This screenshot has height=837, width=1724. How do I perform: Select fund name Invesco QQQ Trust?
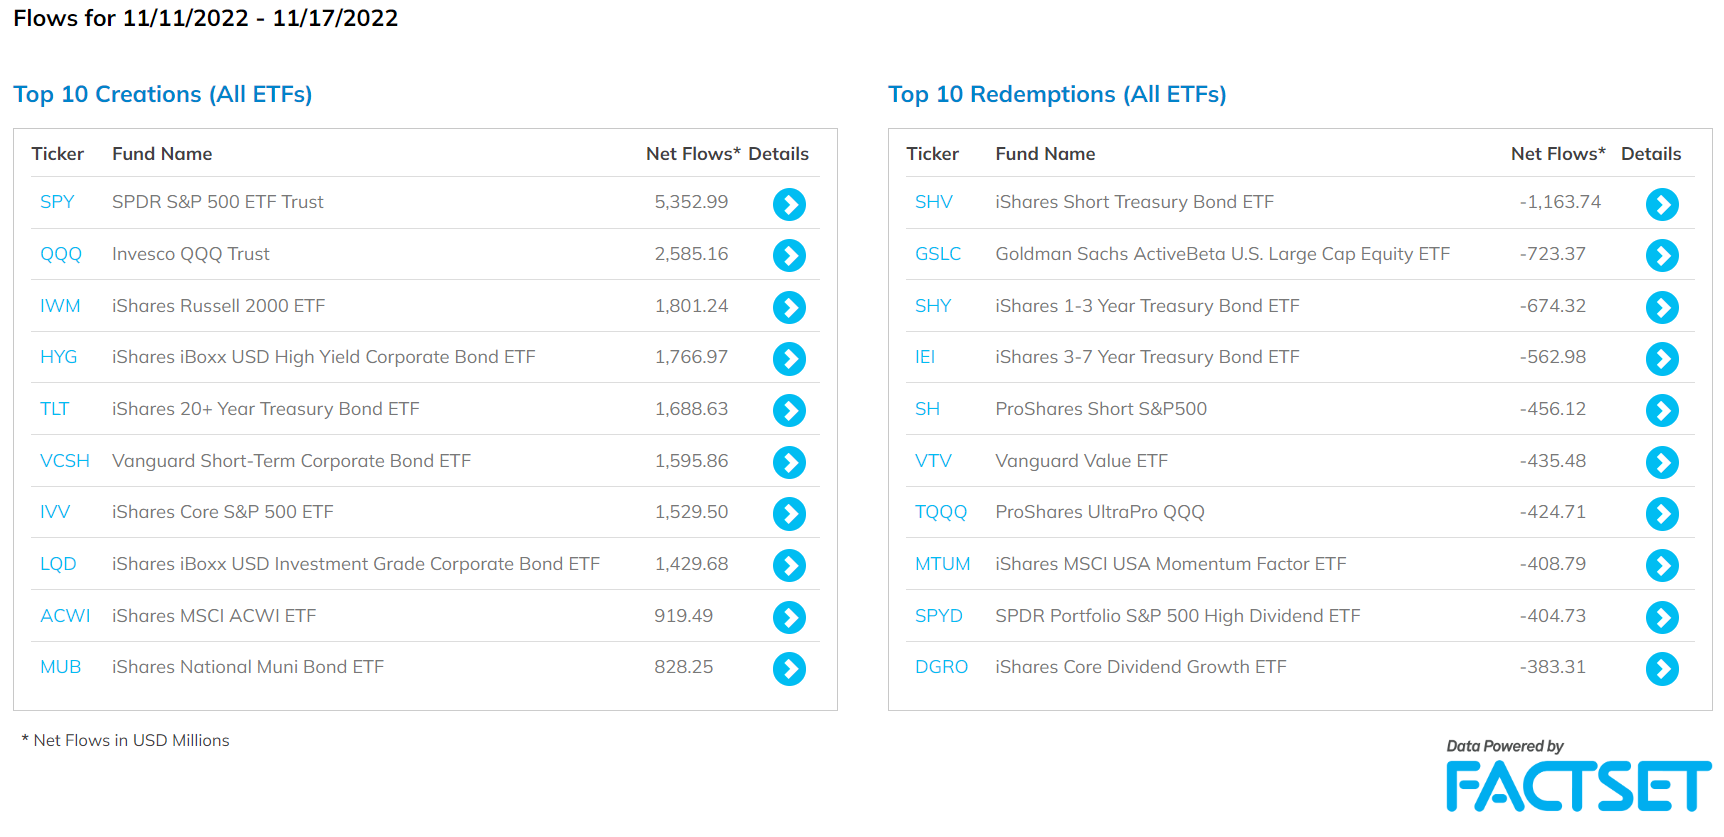coord(191,254)
